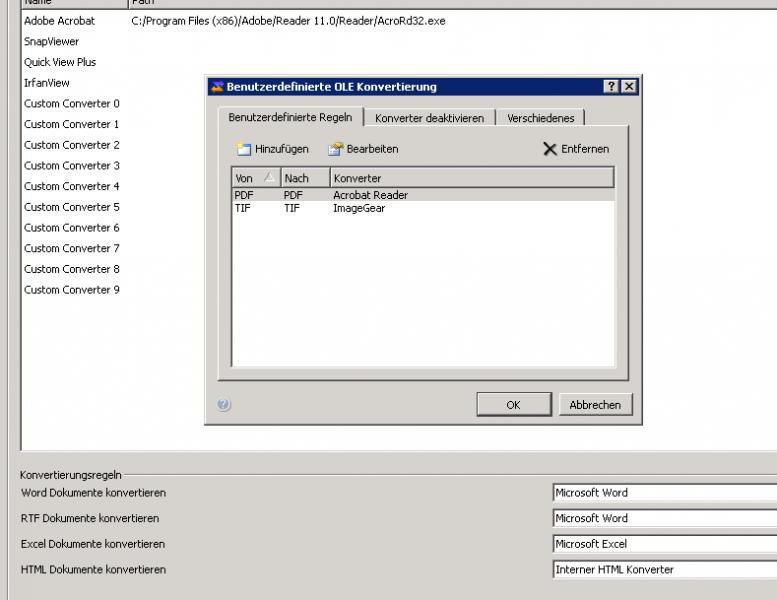This screenshot has height=600, width=777.
Task: Click the Entfernen X icon
Action: pos(550,149)
